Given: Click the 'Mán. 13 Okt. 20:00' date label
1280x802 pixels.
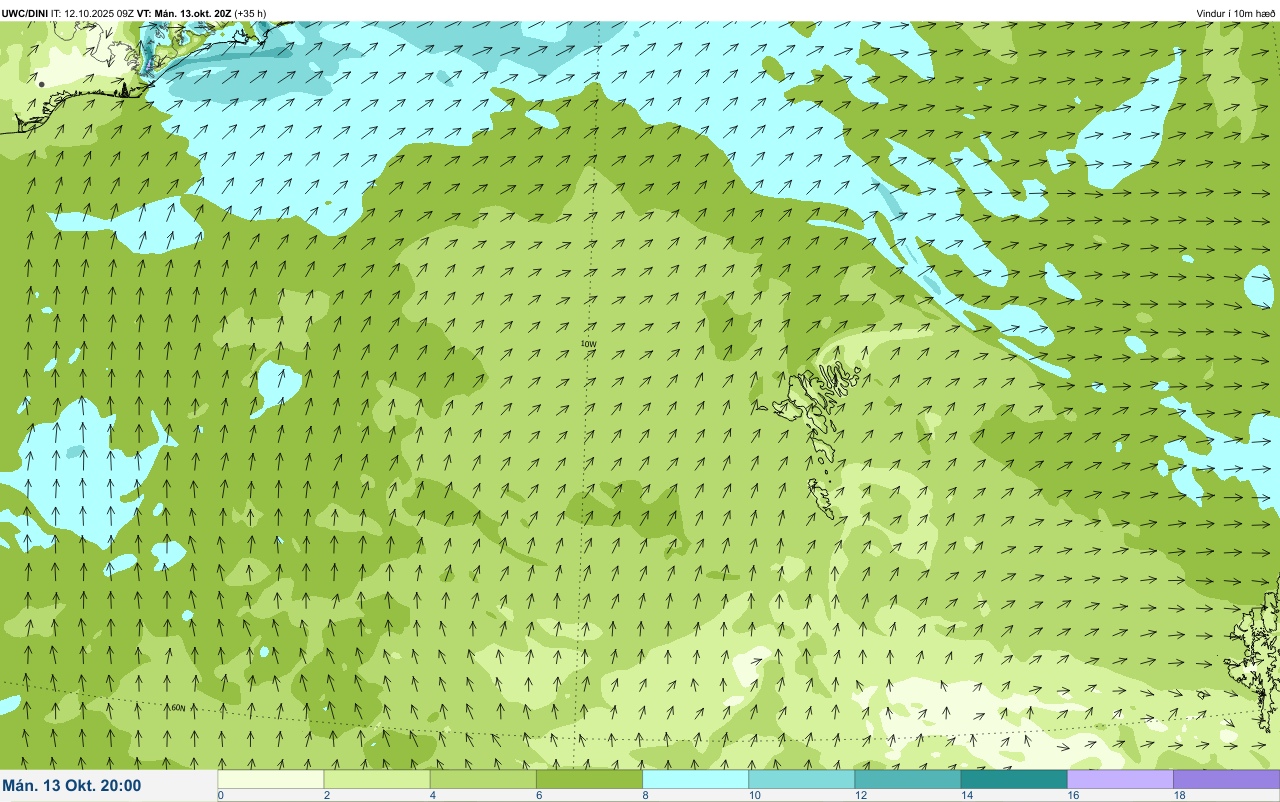Looking at the screenshot, I should click(72, 786).
